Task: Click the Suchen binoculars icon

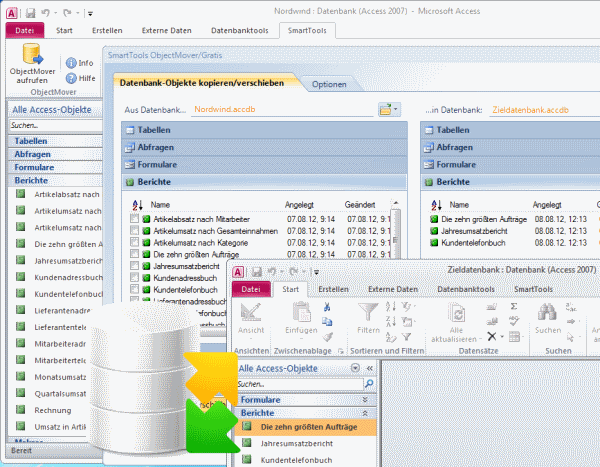Action: [x=548, y=318]
